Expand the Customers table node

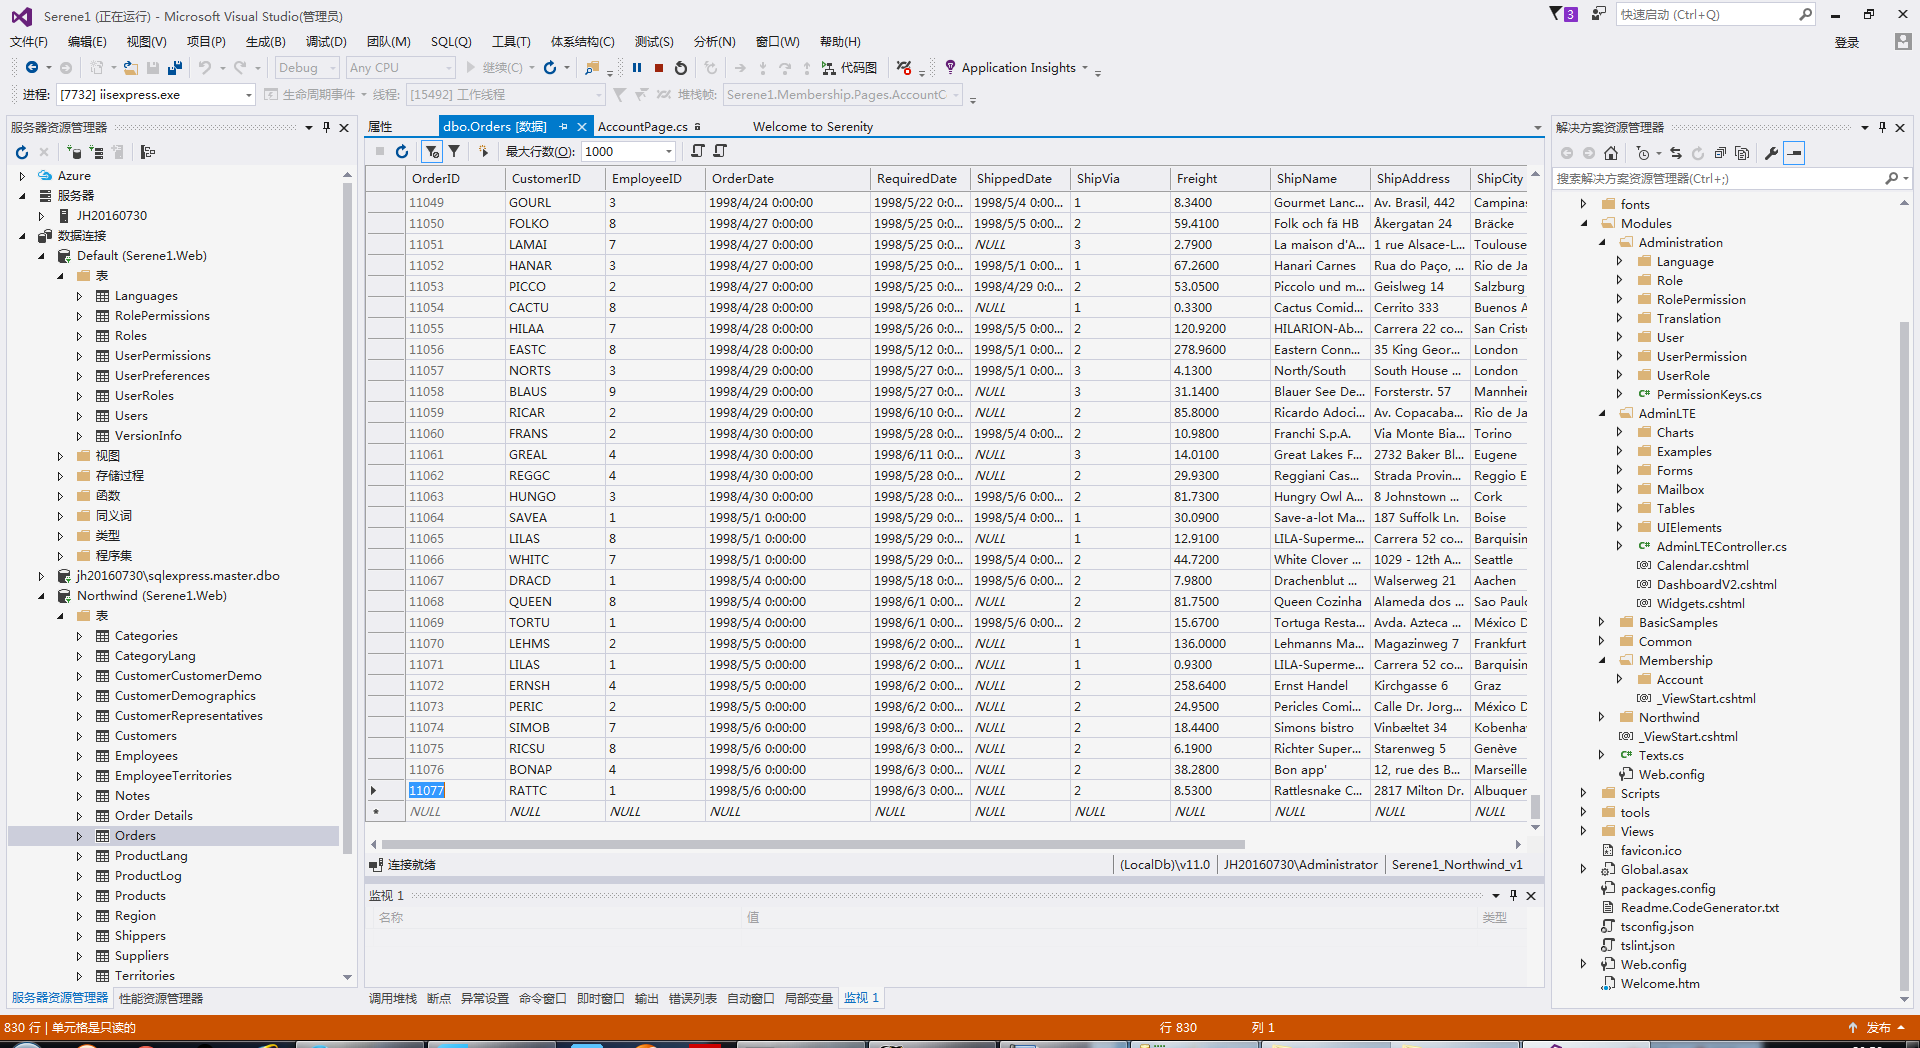point(79,736)
